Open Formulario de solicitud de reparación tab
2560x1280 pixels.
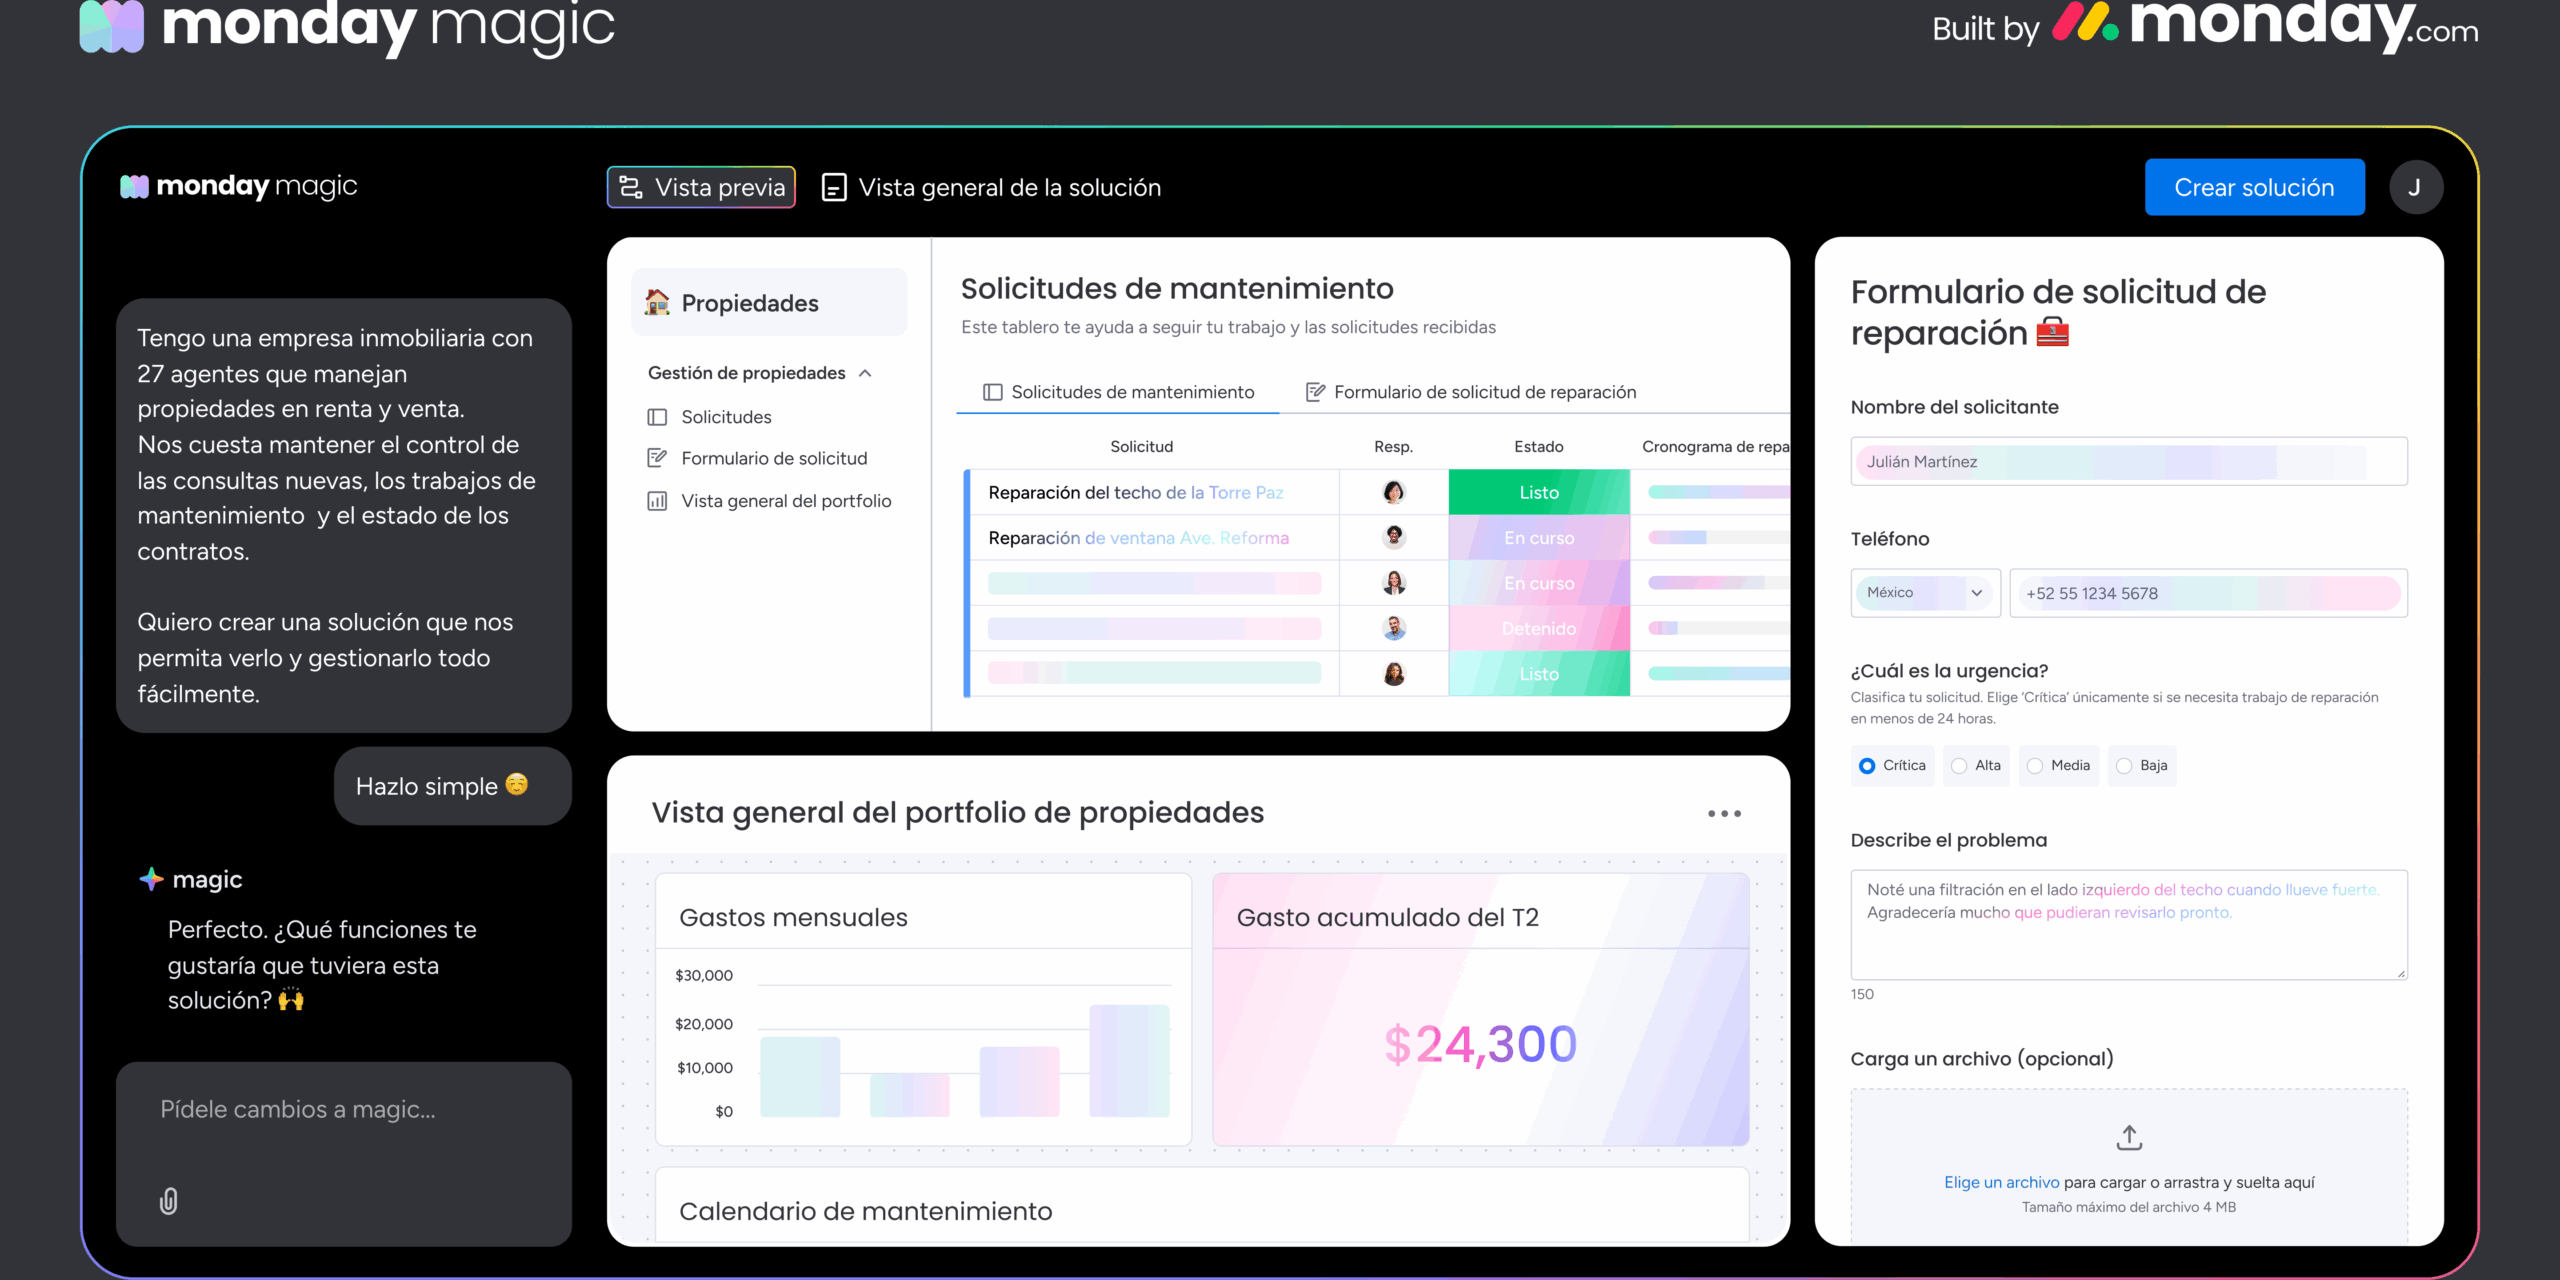(x=1471, y=392)
